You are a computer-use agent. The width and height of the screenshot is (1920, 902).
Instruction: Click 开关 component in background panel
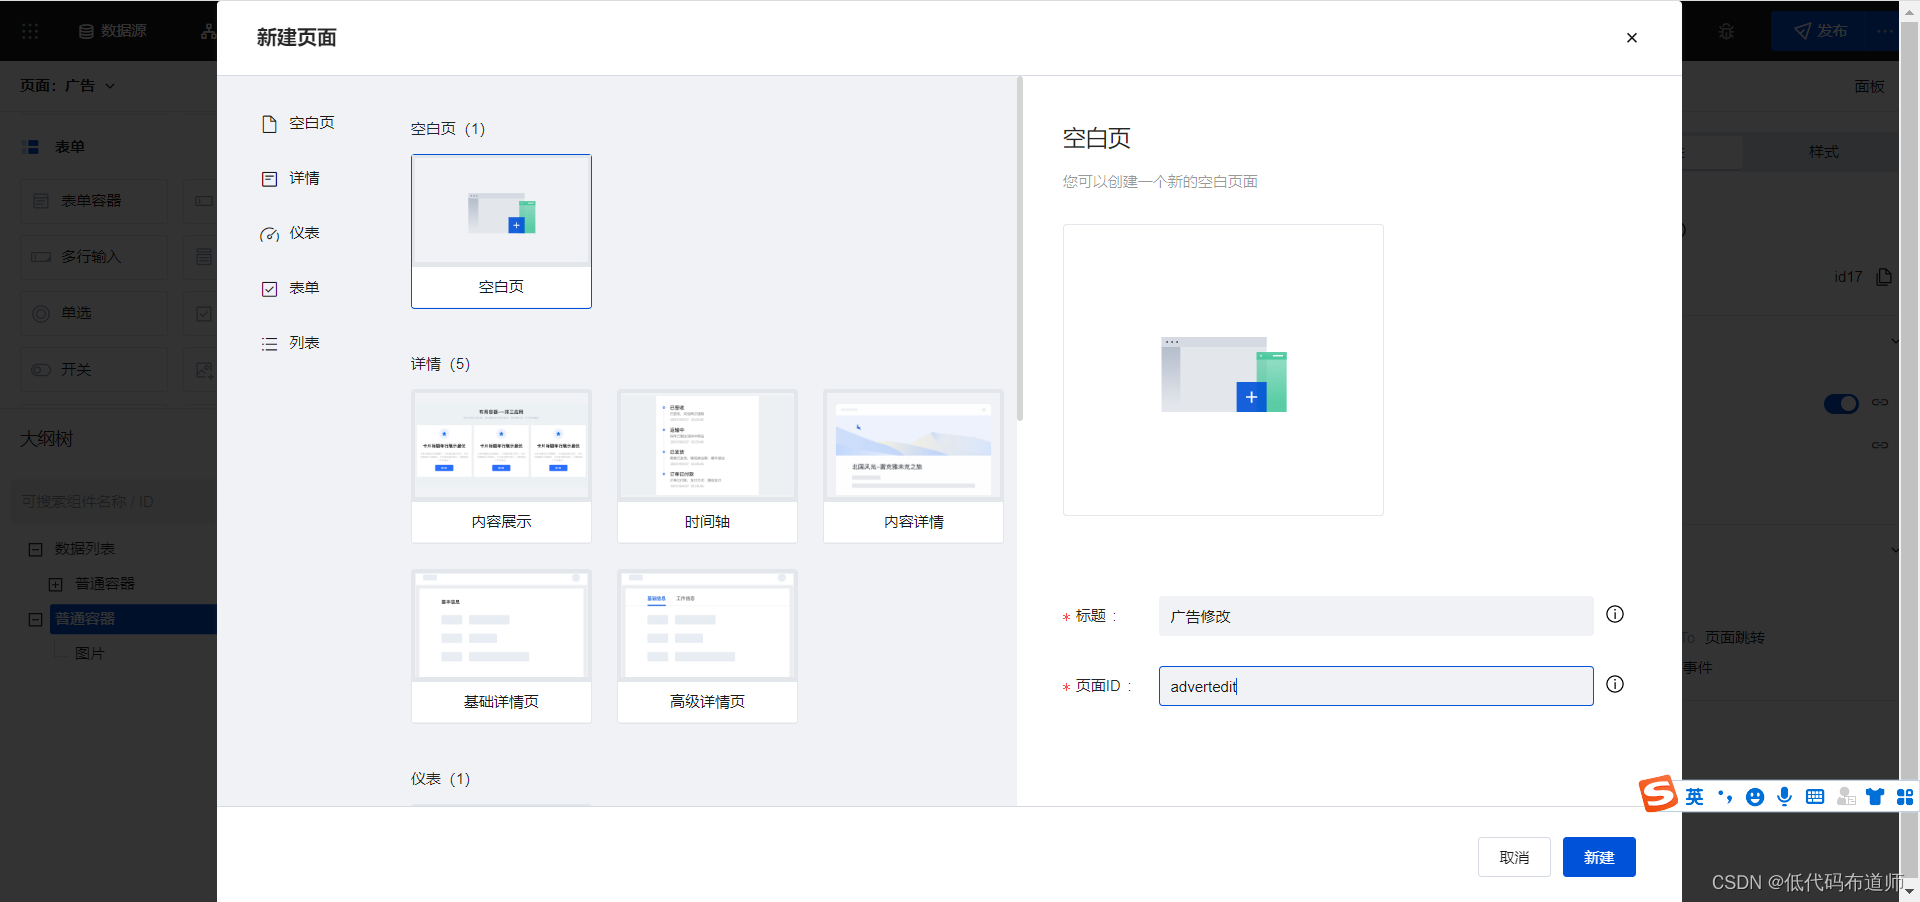coord(94,369)
